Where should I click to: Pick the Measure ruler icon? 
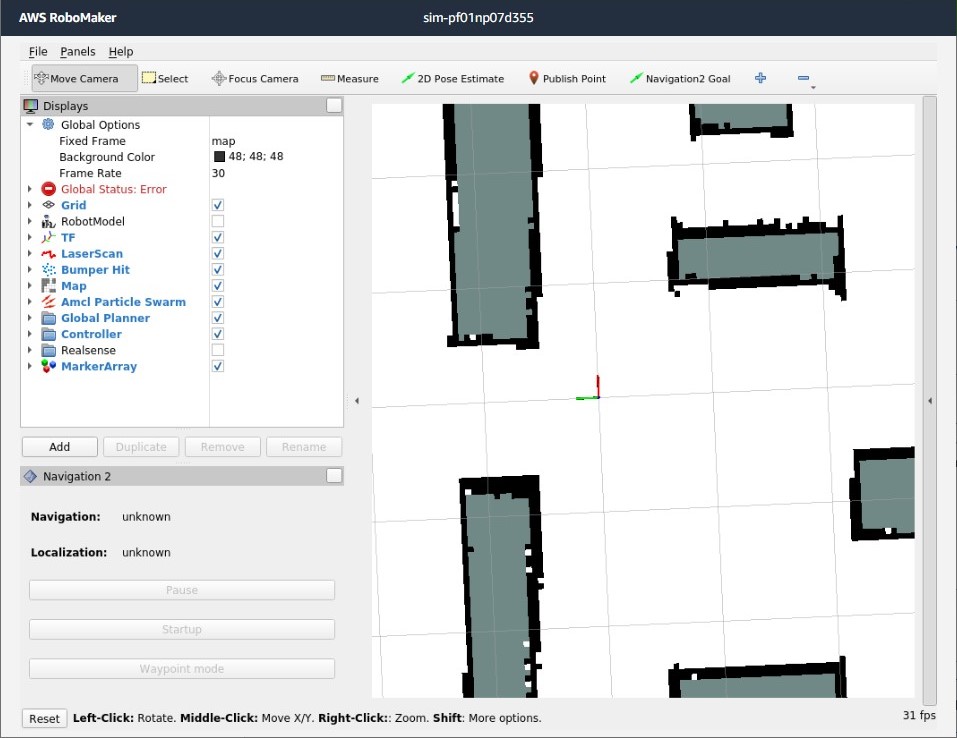(x=328, y=78)
